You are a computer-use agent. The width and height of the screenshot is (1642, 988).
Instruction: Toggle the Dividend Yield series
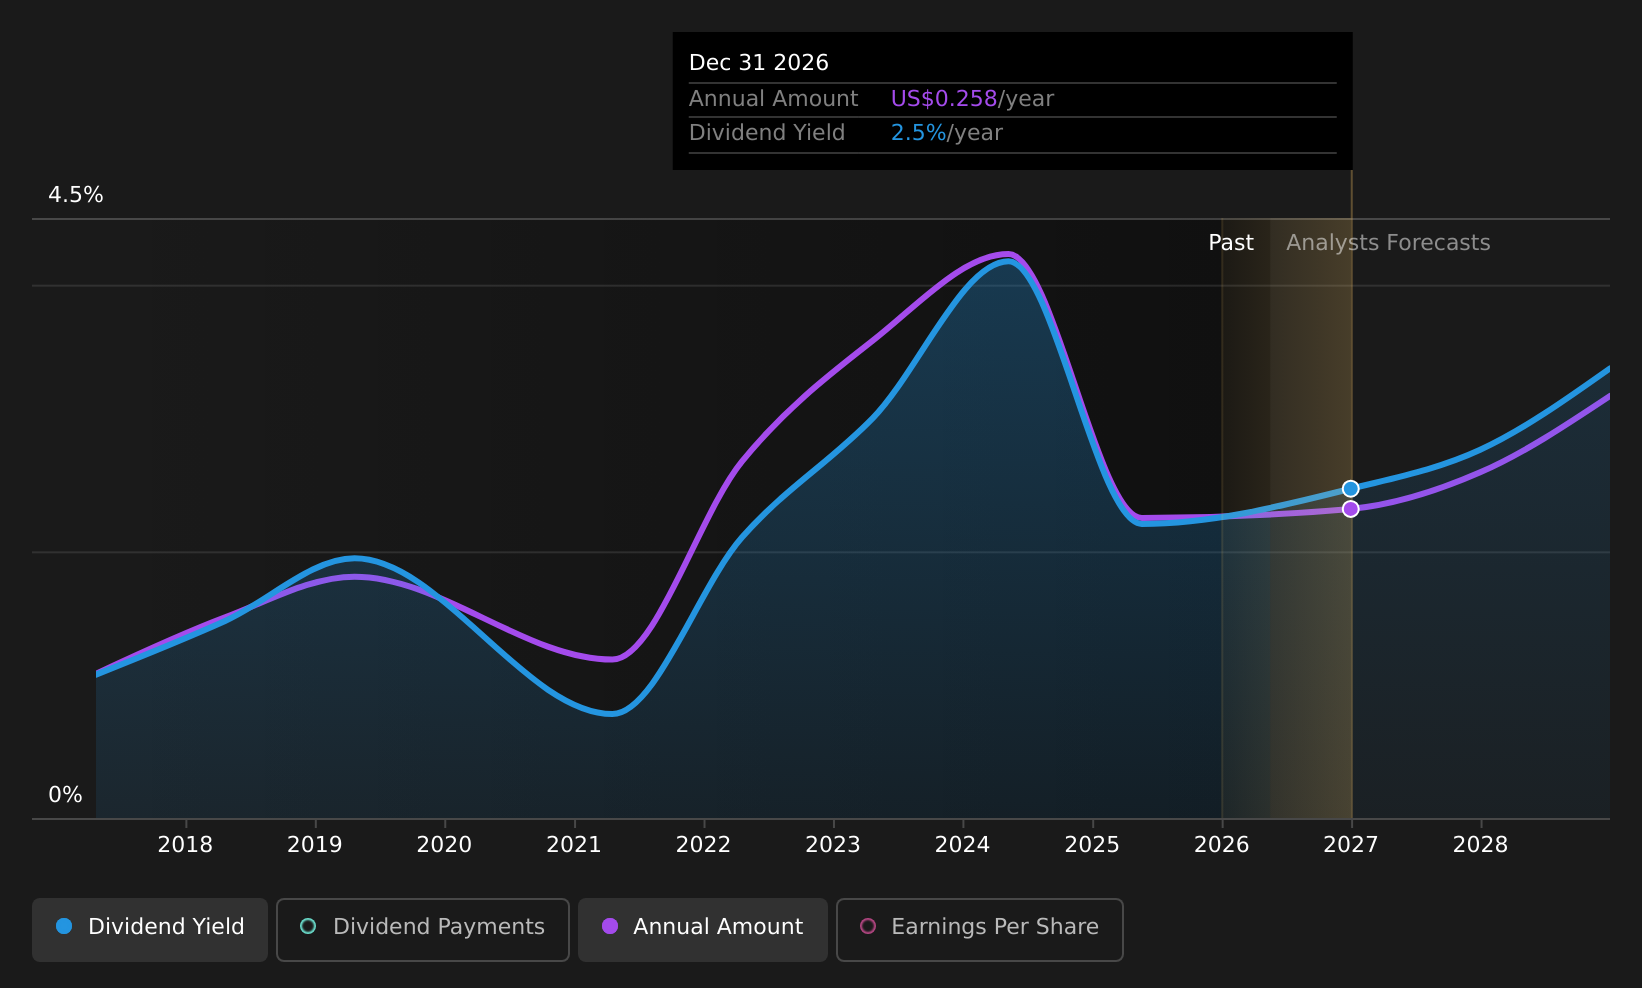[x=150, y=929]
